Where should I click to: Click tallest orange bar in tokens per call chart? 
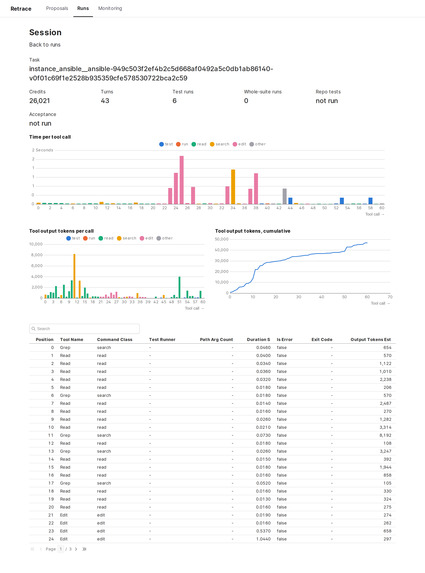(75, 276)
